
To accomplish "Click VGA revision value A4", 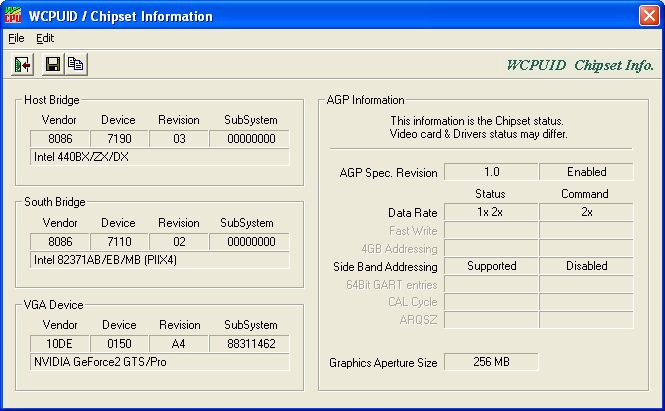I will (179, 344).
